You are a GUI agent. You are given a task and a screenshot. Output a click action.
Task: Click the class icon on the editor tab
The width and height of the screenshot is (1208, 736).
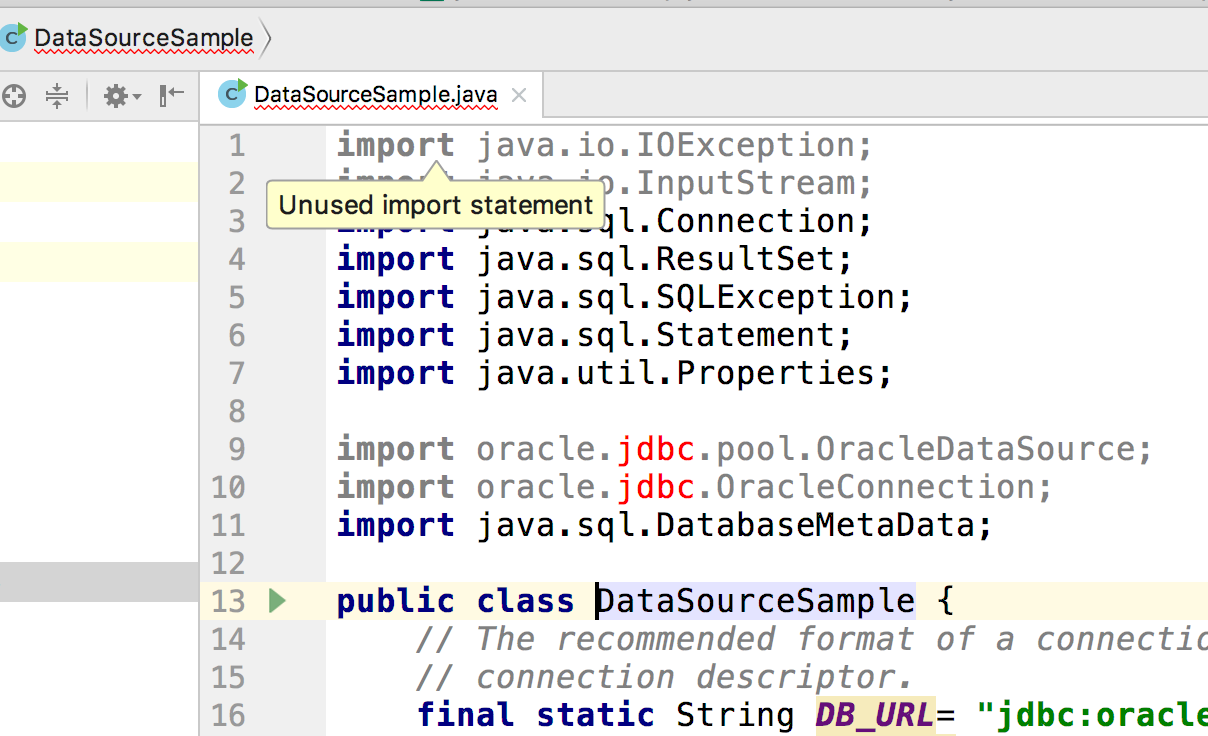(231, 94)
